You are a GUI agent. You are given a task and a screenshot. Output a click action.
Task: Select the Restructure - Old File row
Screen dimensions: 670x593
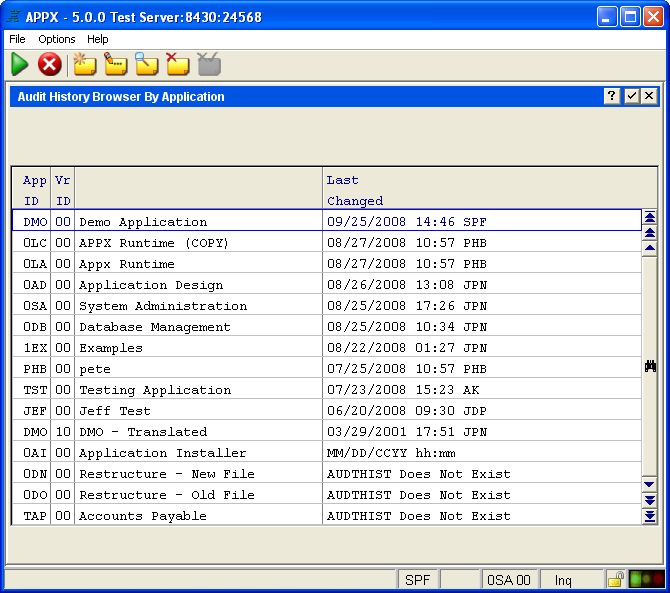(x=327, y=494)
